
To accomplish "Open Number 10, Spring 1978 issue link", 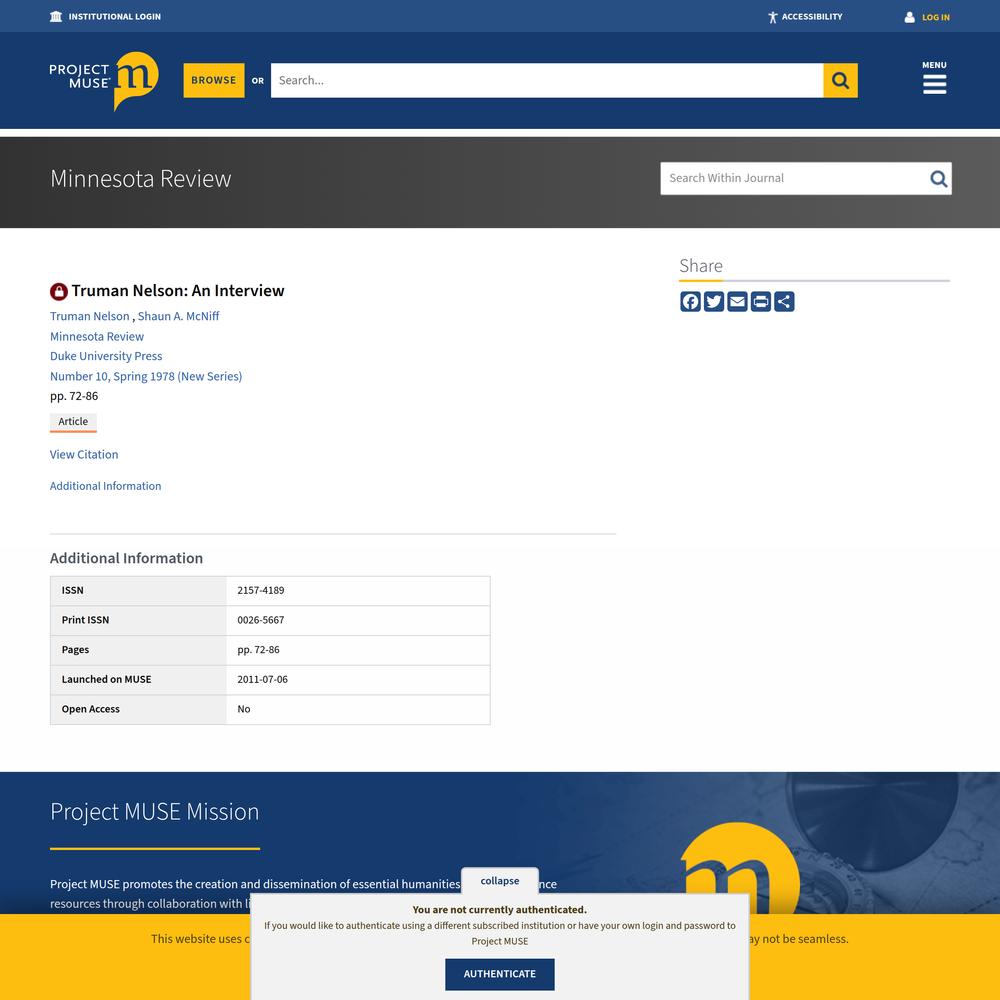I will pos(146,376).
